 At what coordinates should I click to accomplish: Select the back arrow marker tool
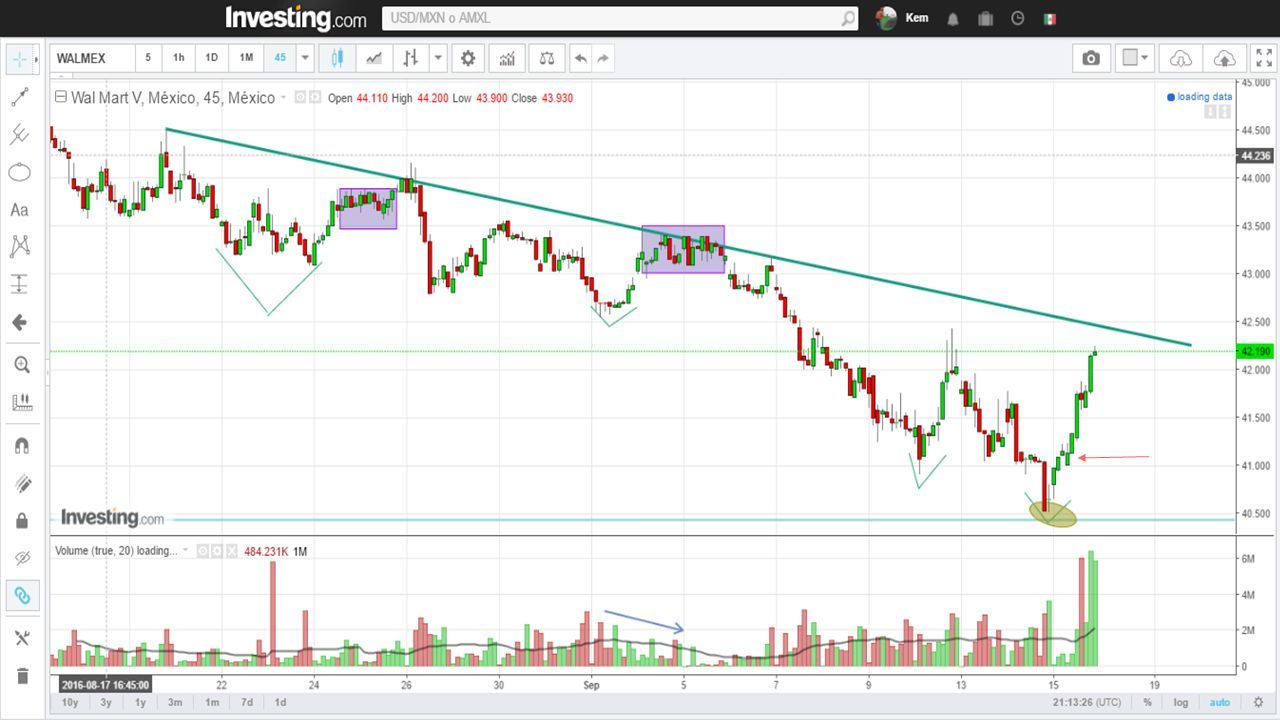pyautogui.click(x=20, y=323)
